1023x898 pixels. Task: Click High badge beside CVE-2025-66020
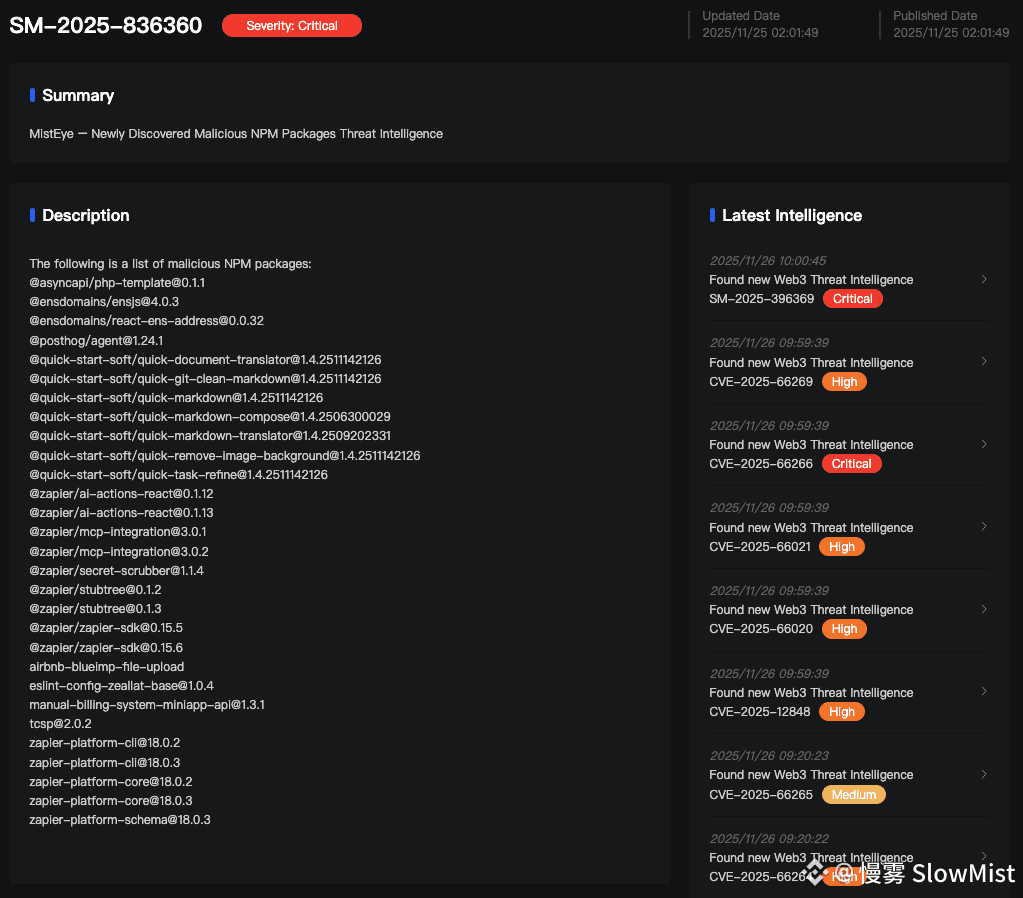tap(844, 629)
